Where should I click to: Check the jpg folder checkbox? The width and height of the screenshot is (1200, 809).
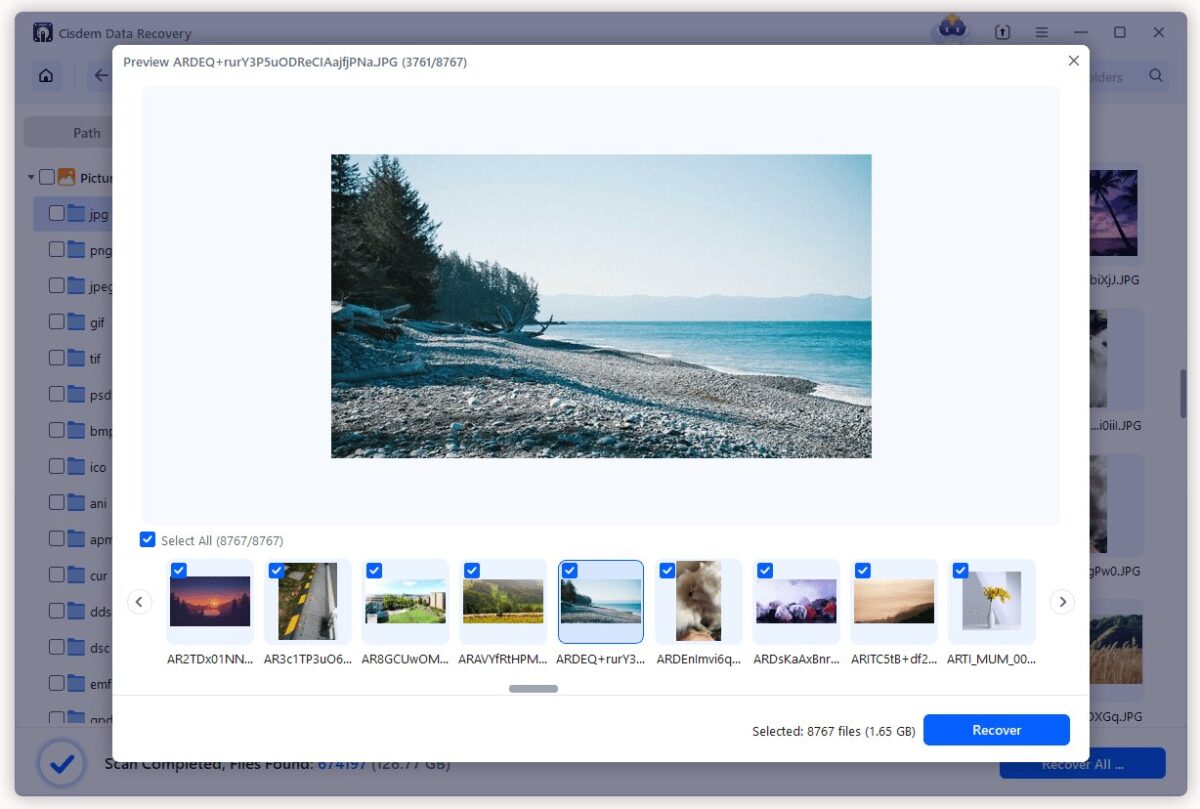tap(57, 213)
